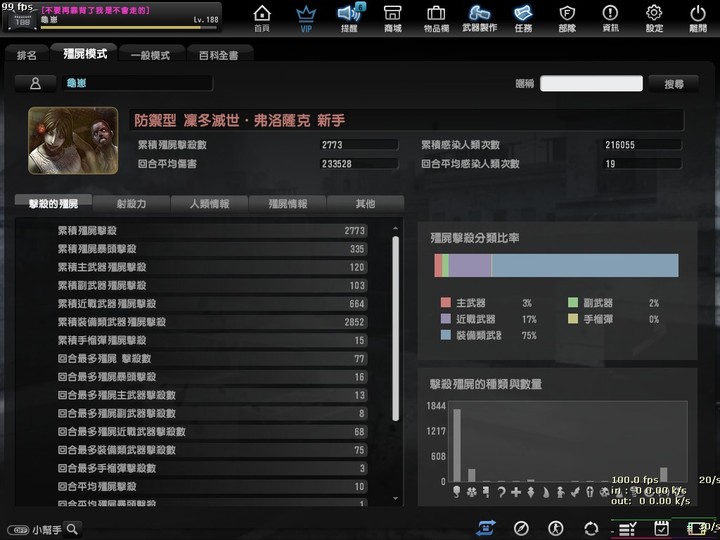The height and width of the screenshot is (540, 720).
Task: Click the 累積感染人類次數 value 216055
Action: (620, 145)
